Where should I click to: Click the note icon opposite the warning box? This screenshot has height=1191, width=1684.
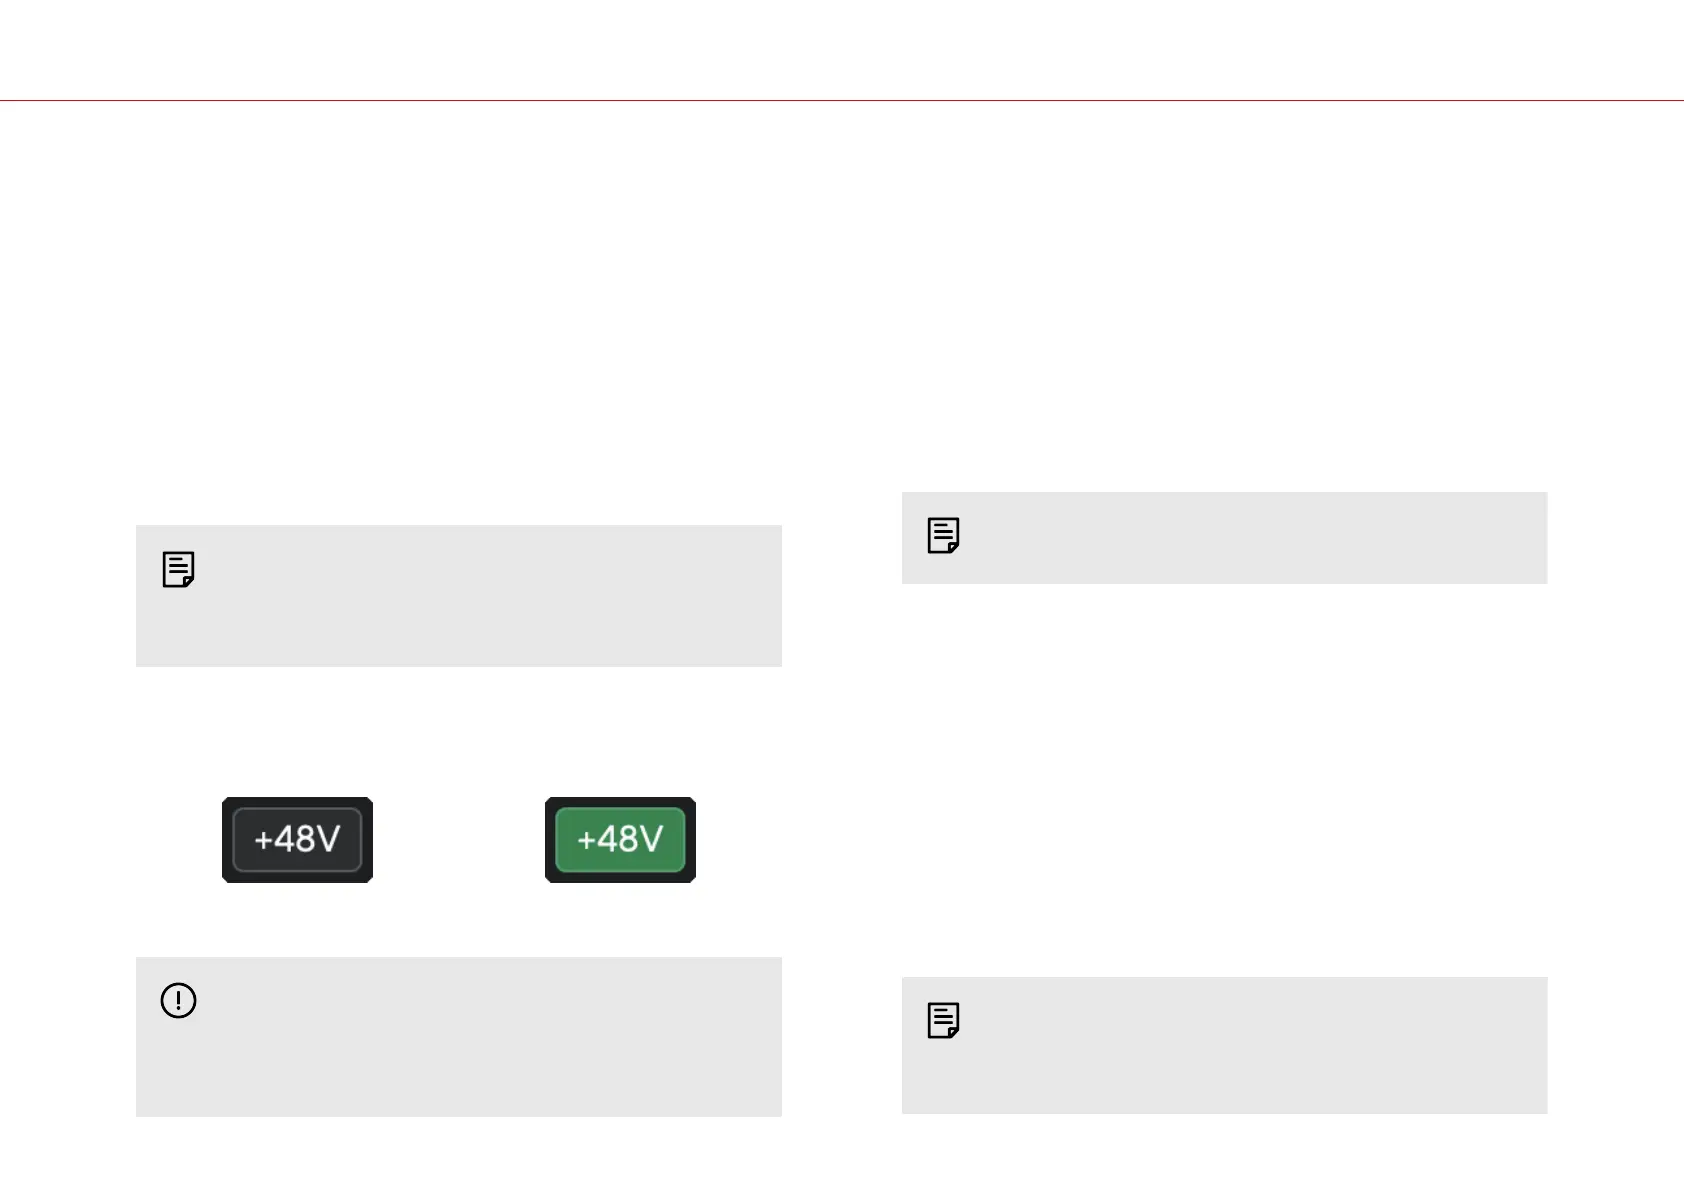pyautogui.click(x=943, y=1020)
